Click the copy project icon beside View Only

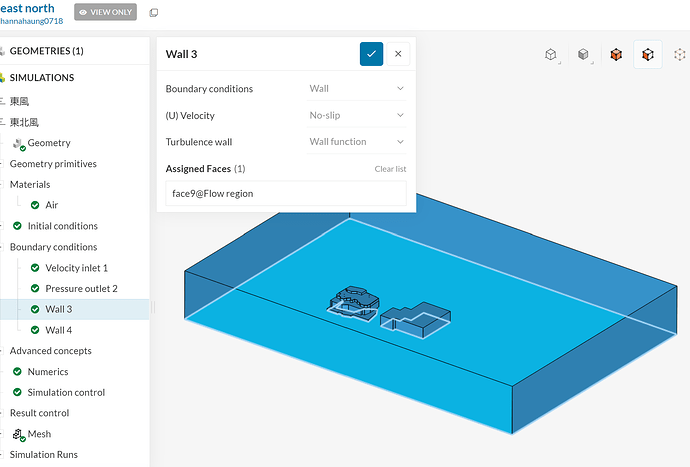(x=153, y=13)
